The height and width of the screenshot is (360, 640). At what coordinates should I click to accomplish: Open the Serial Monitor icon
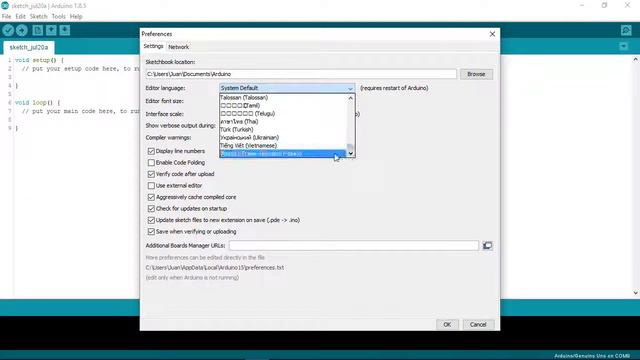(x=626, y=30)
